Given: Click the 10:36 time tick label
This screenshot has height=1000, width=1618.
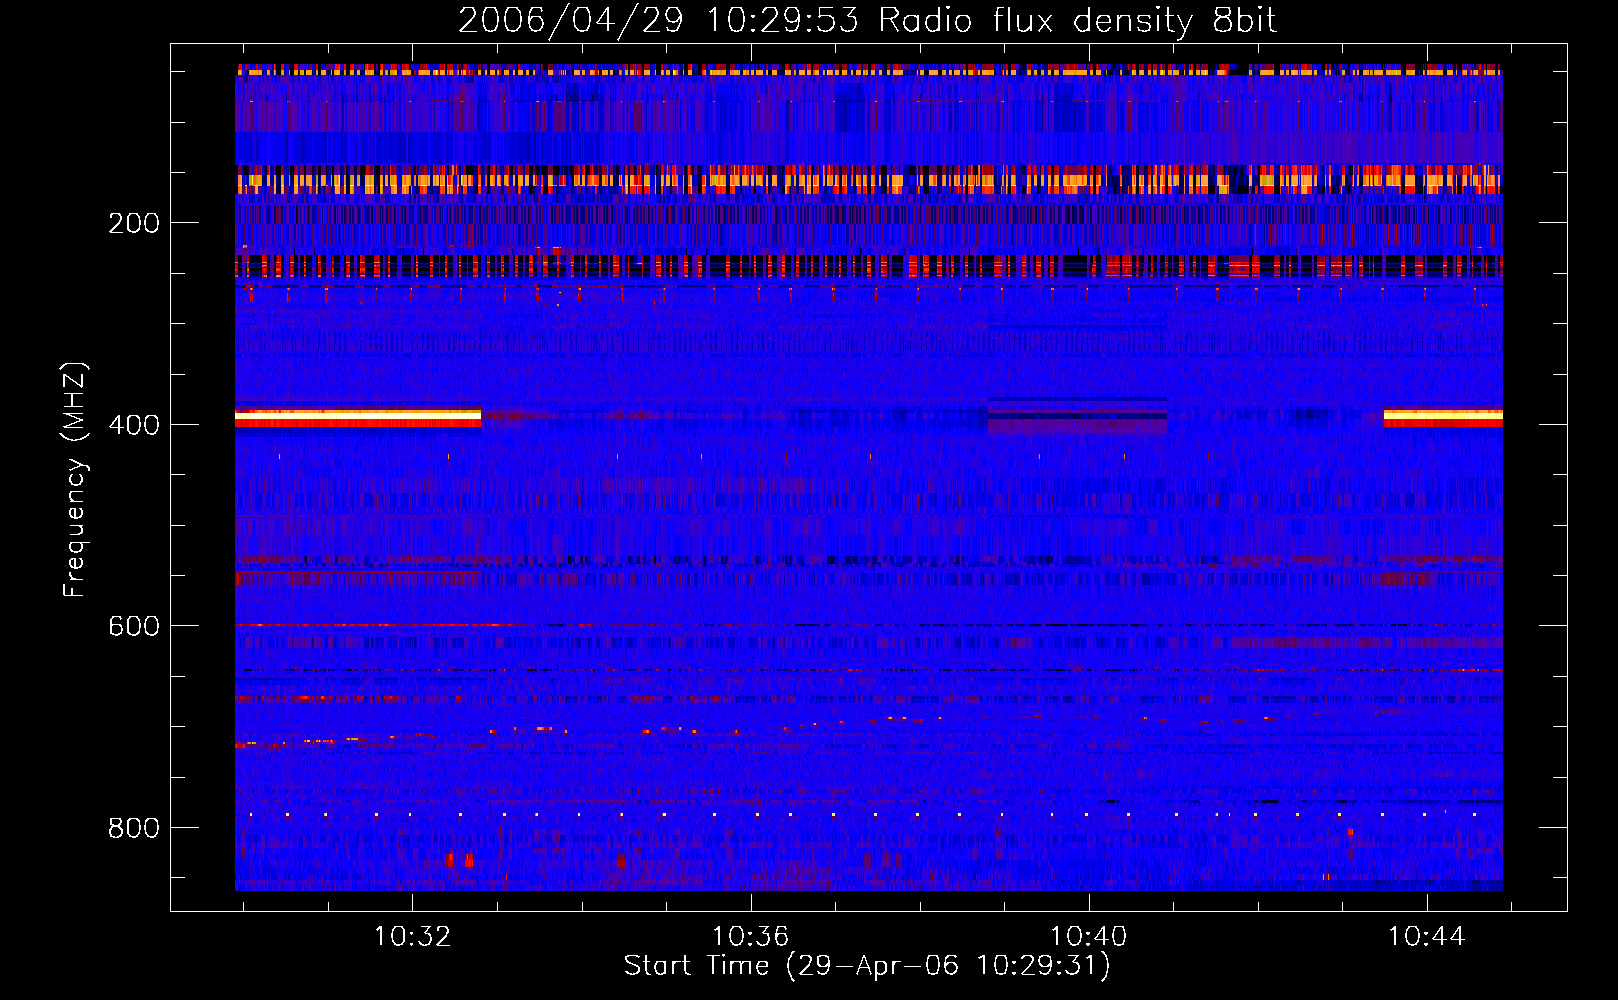Looking at the screenshot, I should pos(750,937).
